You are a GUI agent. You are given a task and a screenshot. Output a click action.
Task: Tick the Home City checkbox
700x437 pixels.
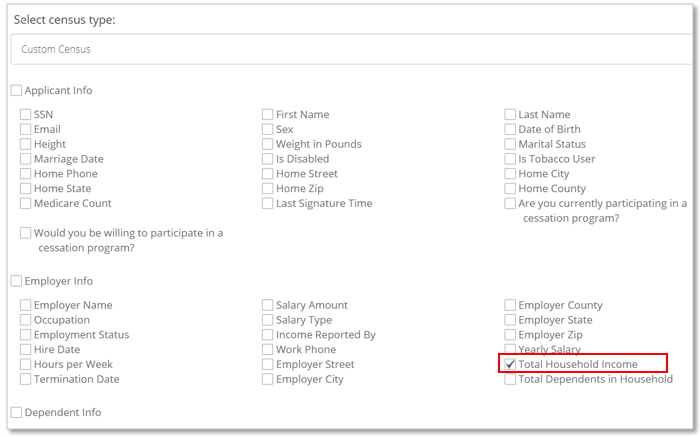click(510, 173)
